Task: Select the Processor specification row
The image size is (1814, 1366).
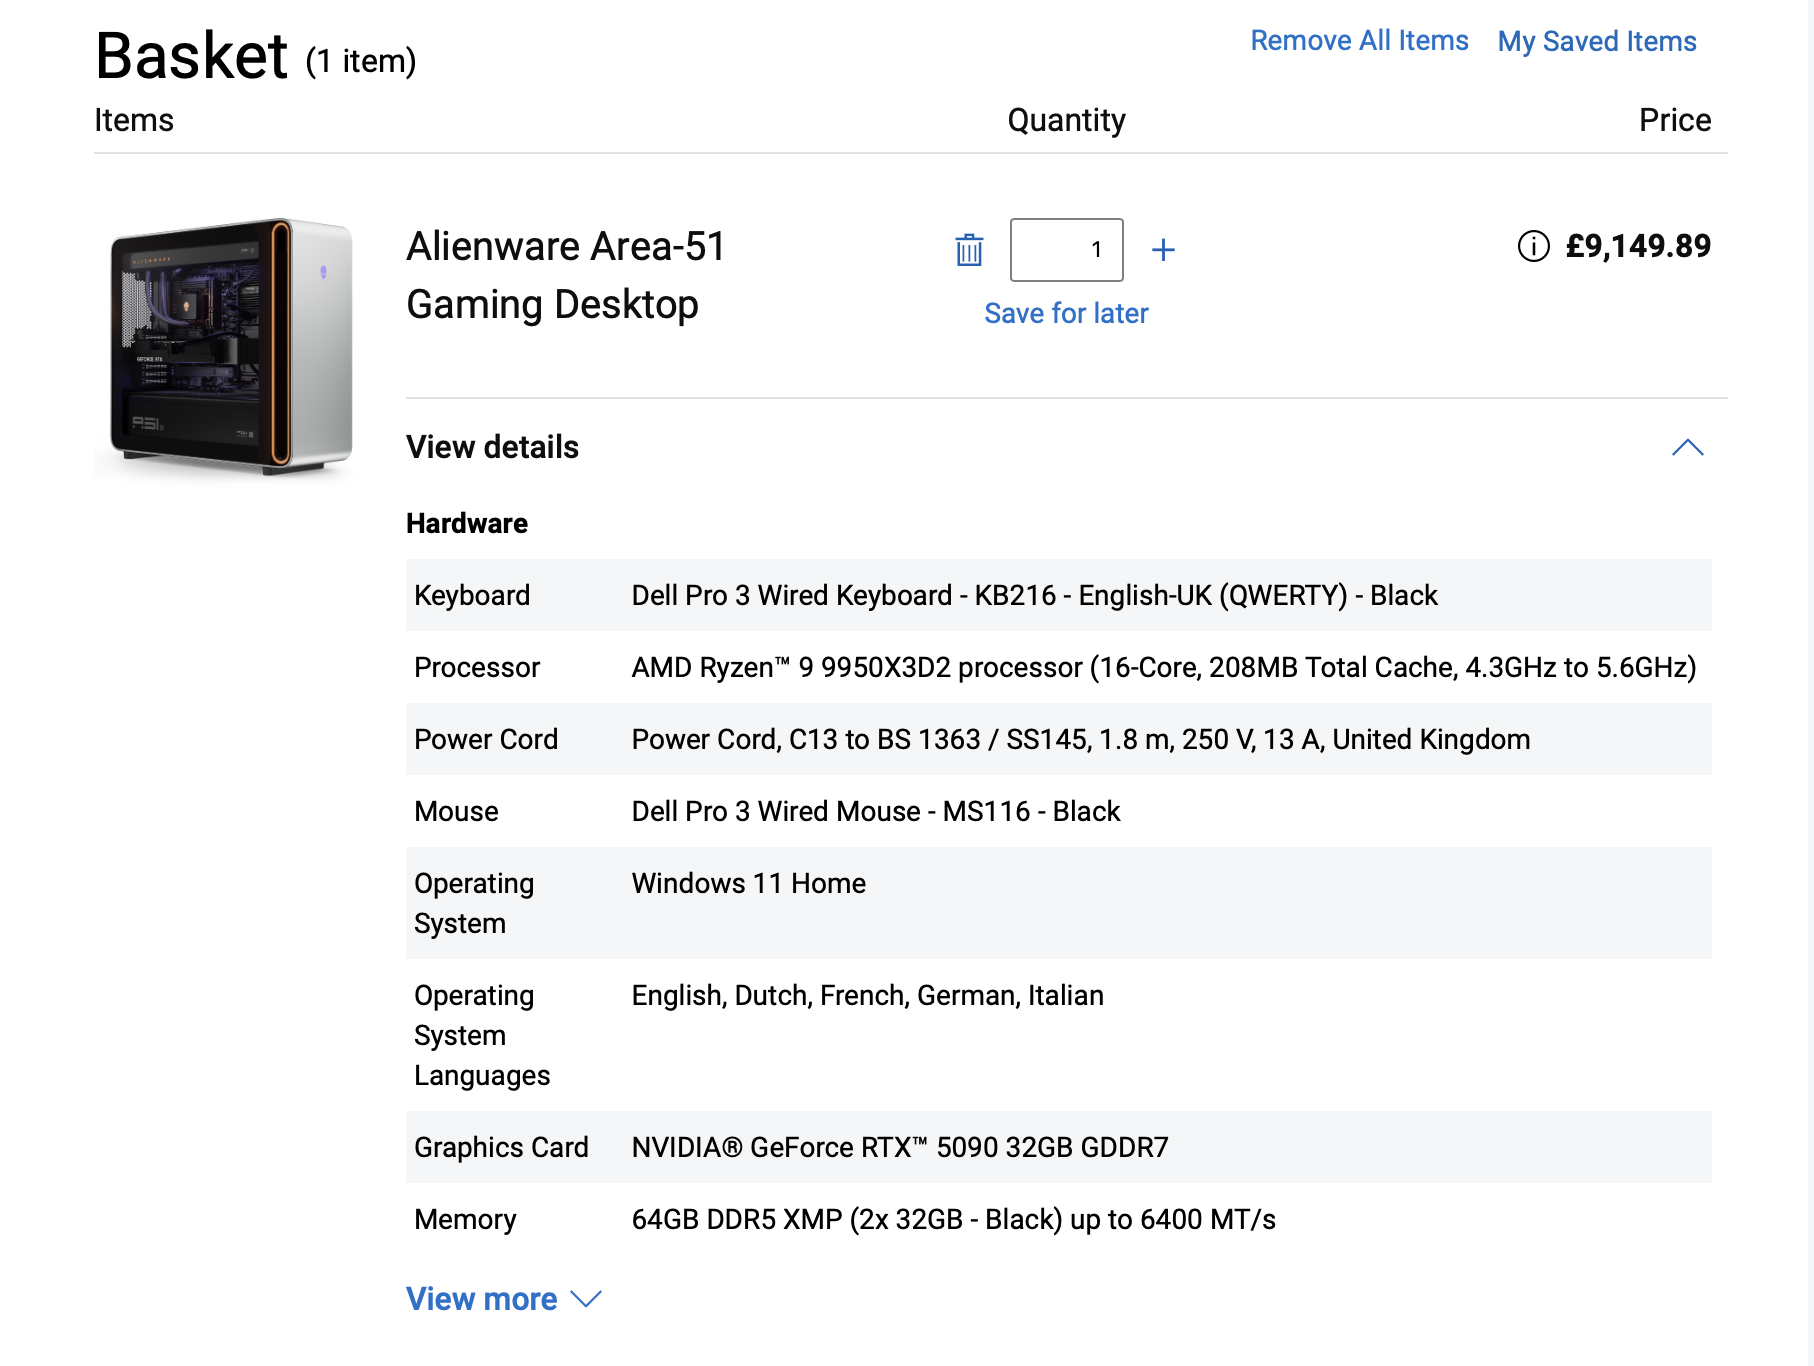Action: click(1058, 667)
